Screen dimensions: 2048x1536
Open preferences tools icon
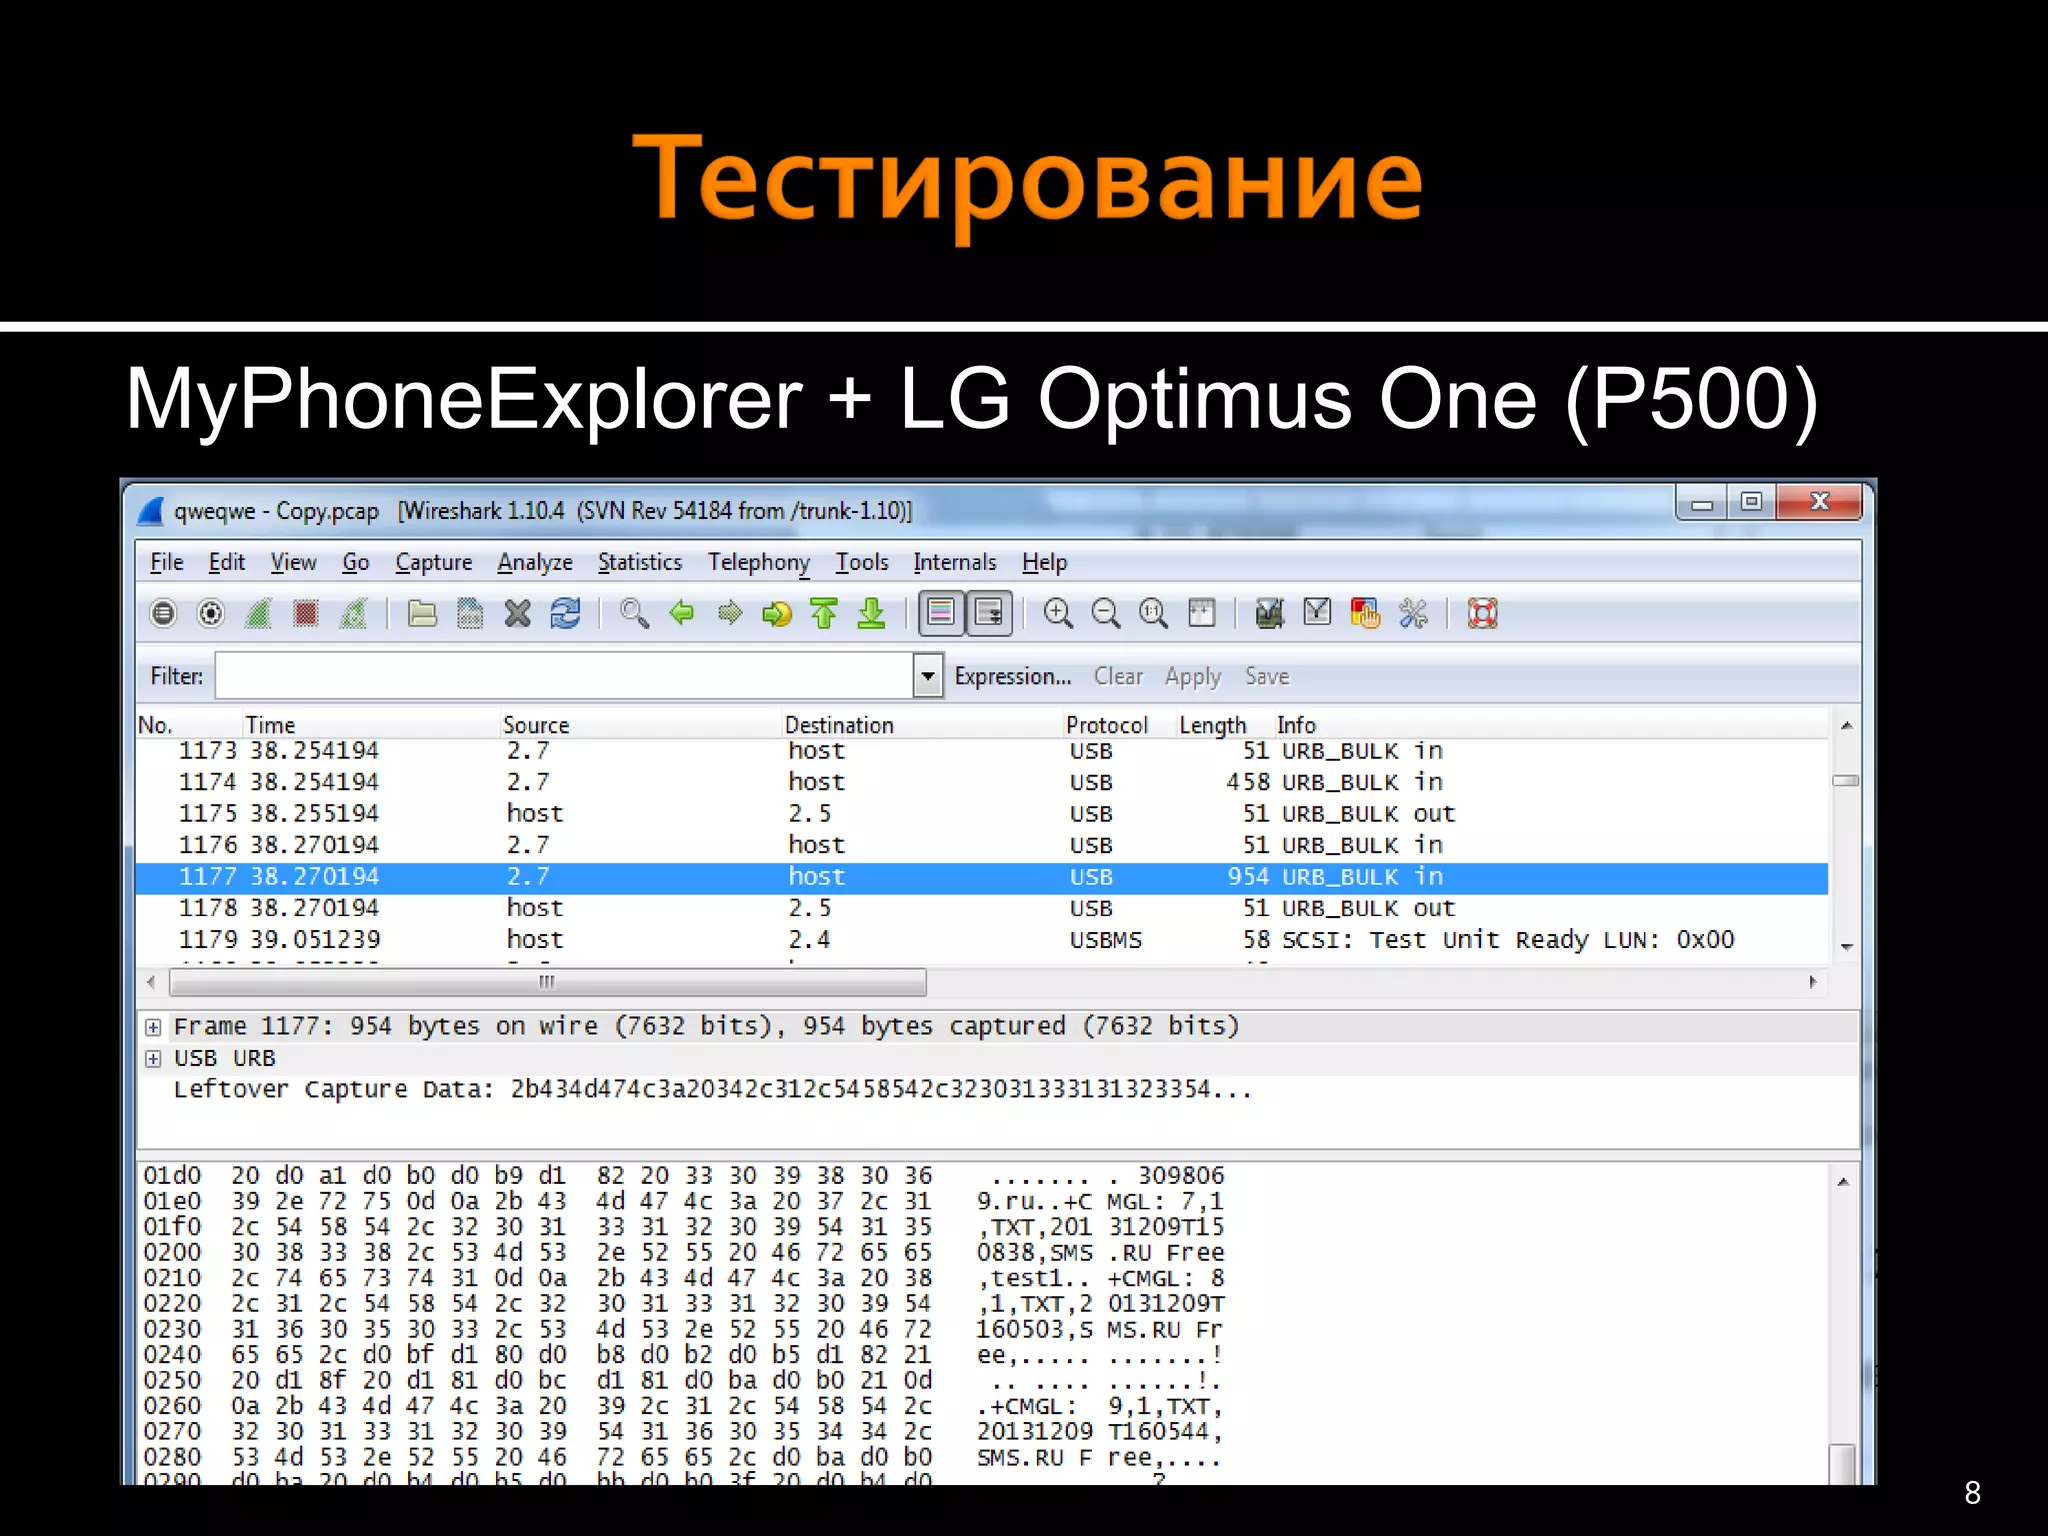coord(1413,613)
